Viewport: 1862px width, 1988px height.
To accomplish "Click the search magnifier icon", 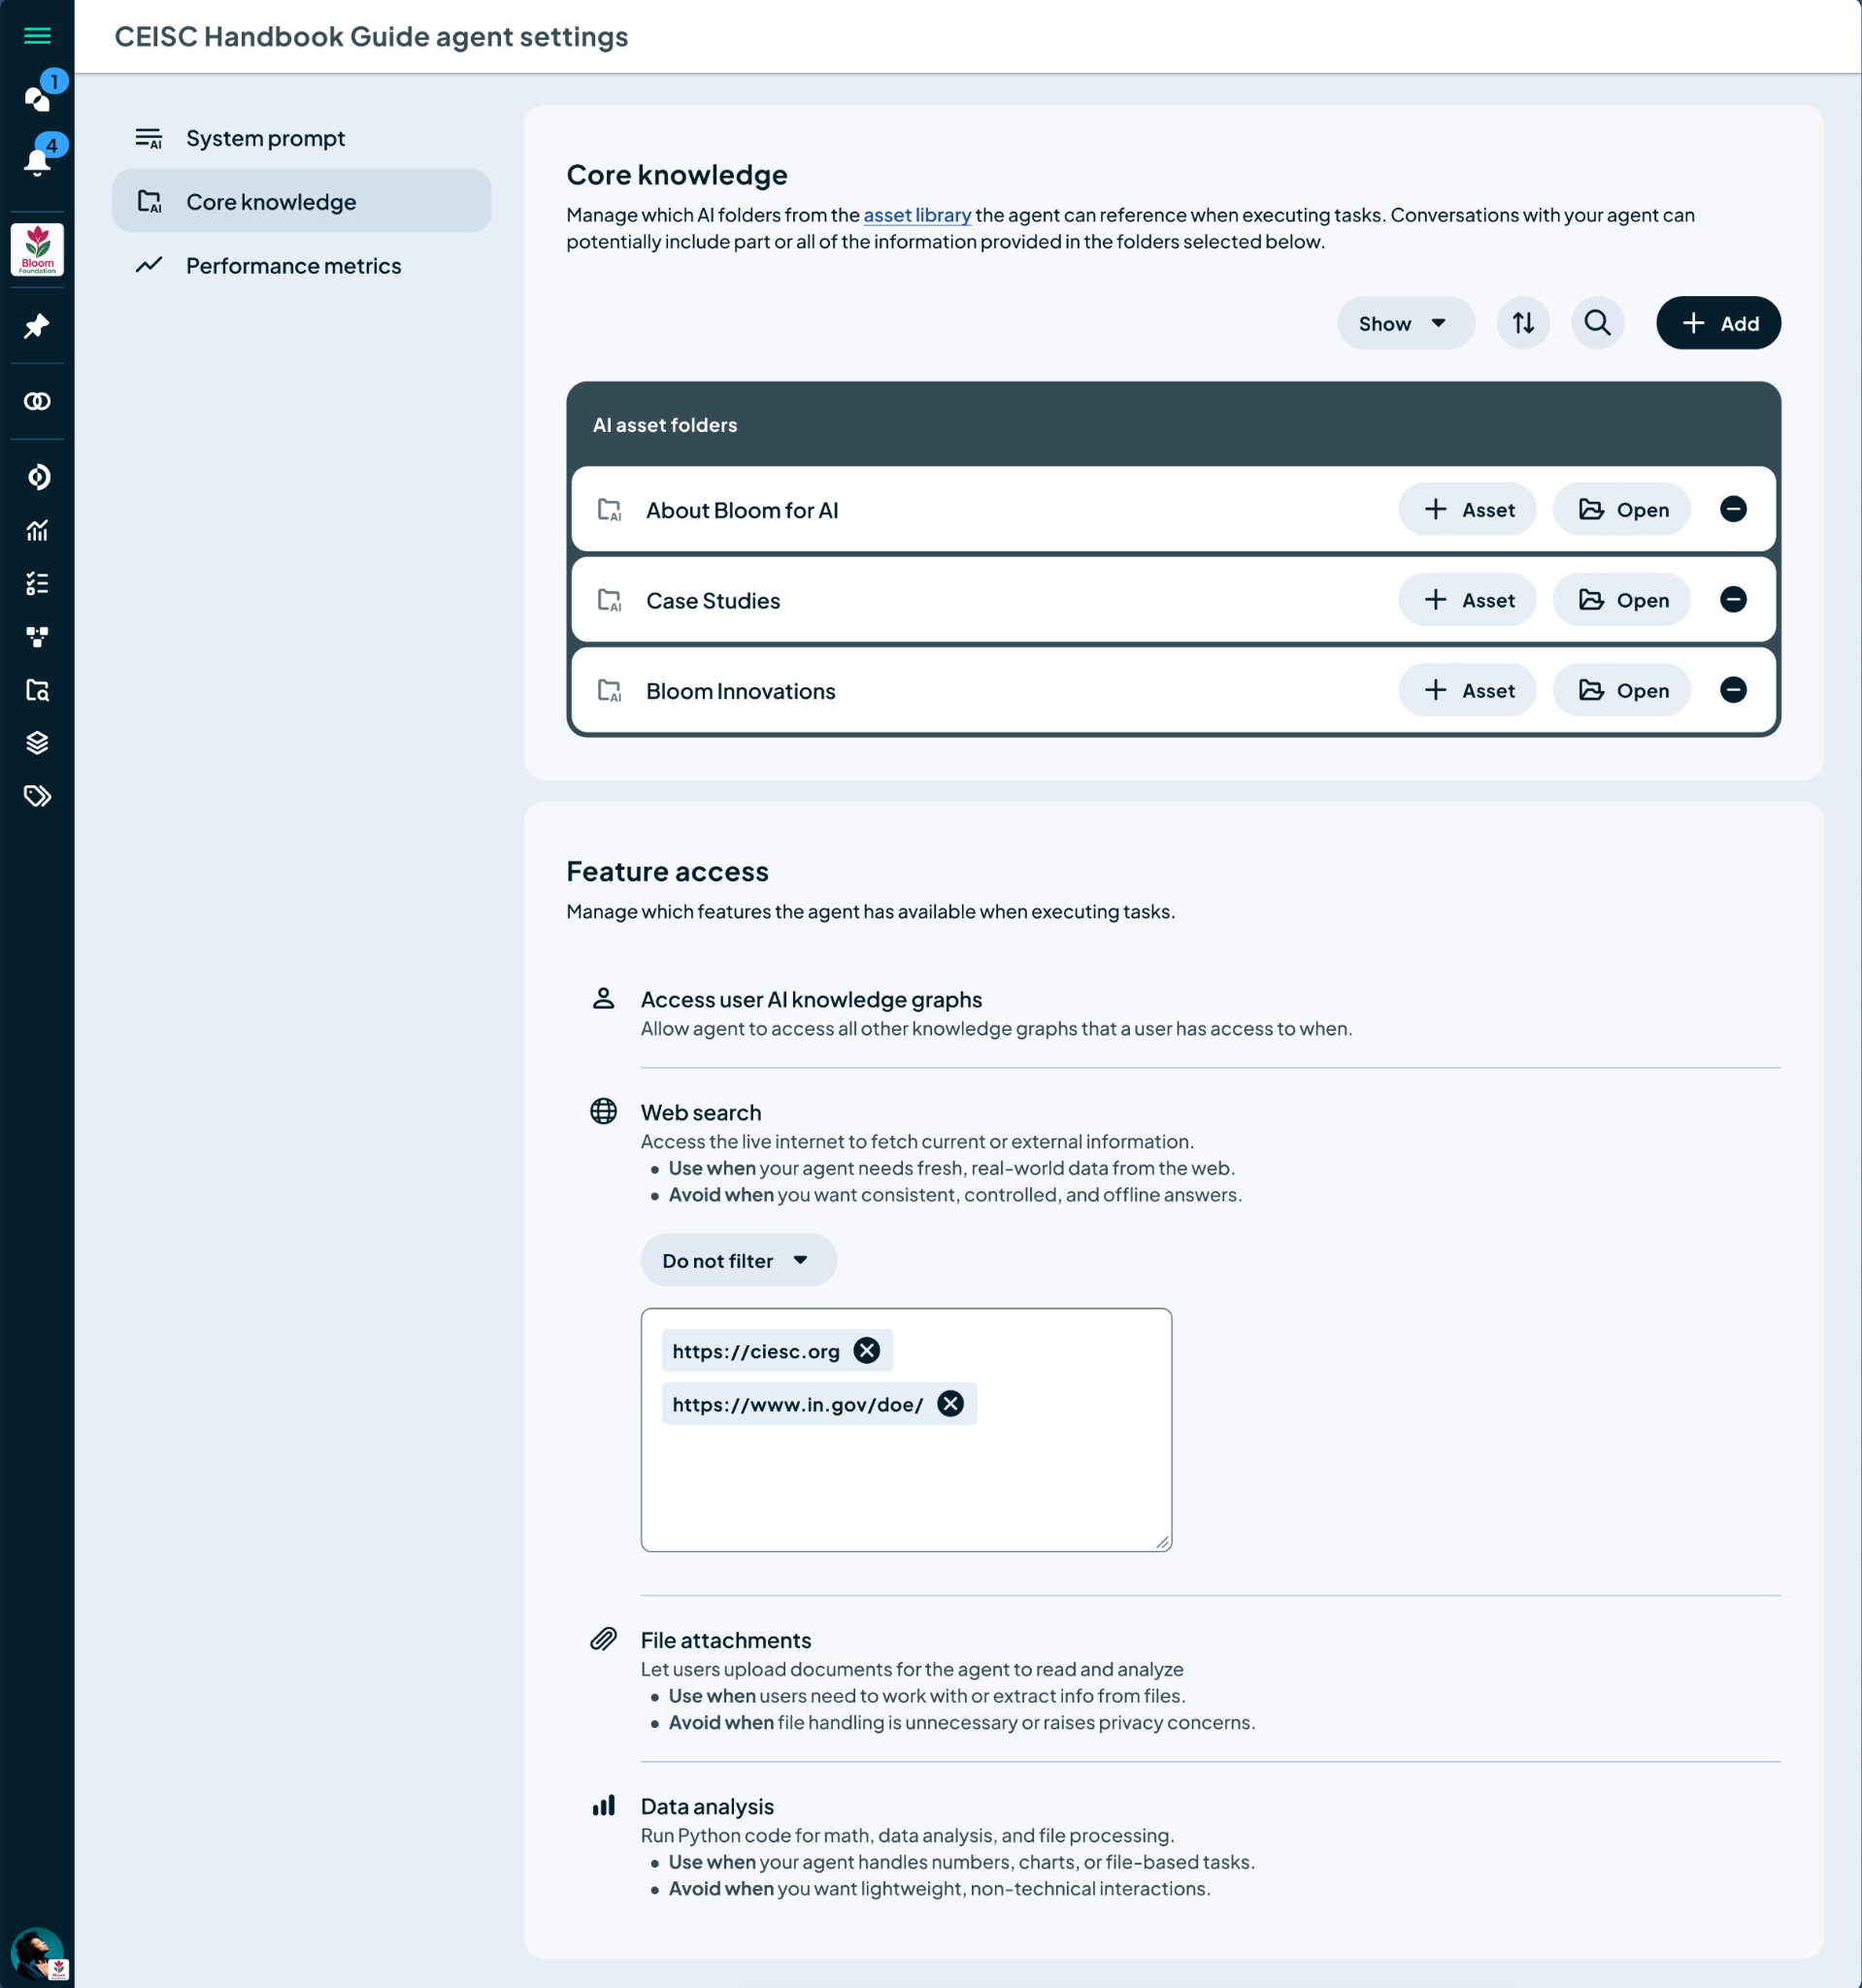I will (1597, 323).
